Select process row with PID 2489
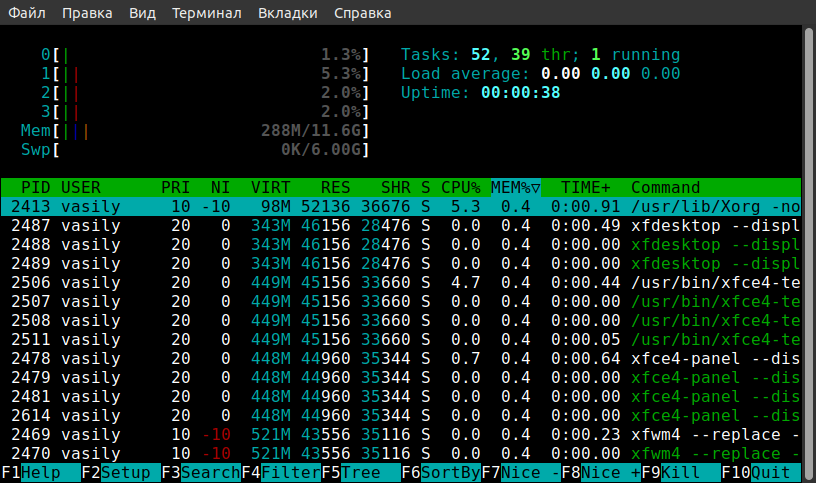Screen dimensions: 816x483 point(401,263)
